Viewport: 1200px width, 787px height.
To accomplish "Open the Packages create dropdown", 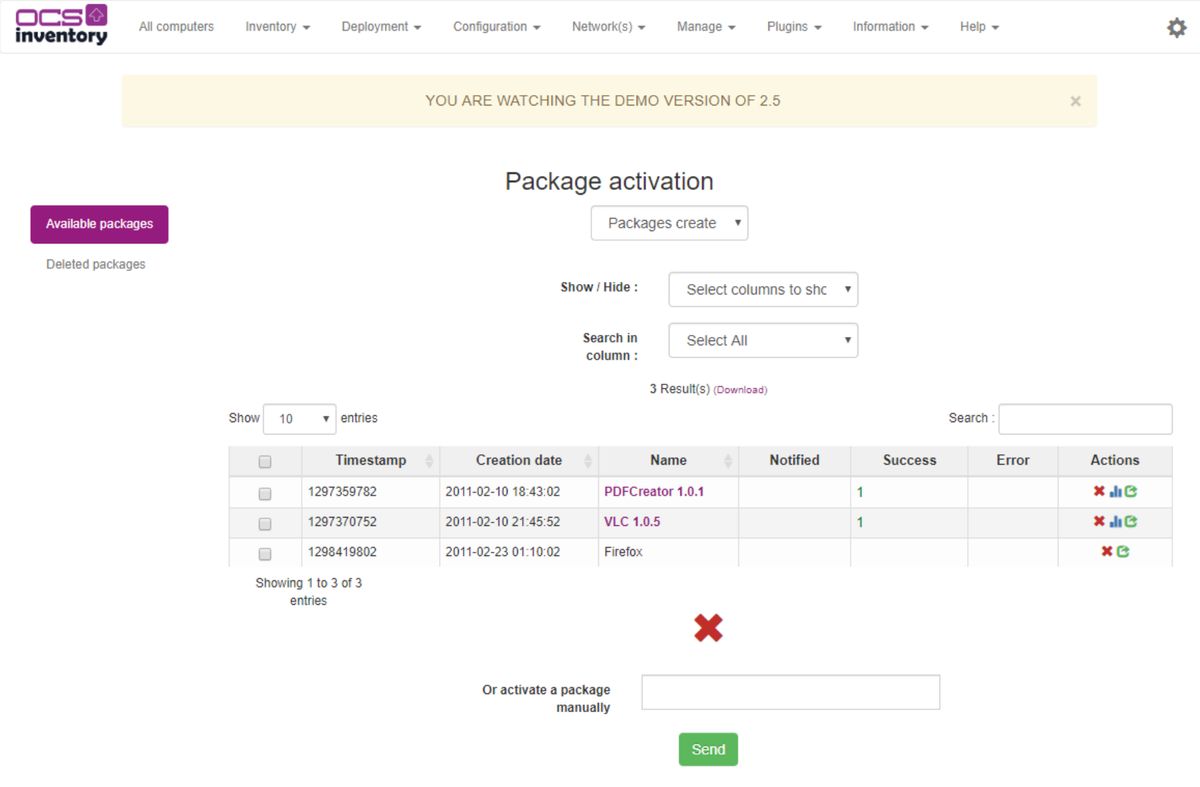I will tap(669, 222).
